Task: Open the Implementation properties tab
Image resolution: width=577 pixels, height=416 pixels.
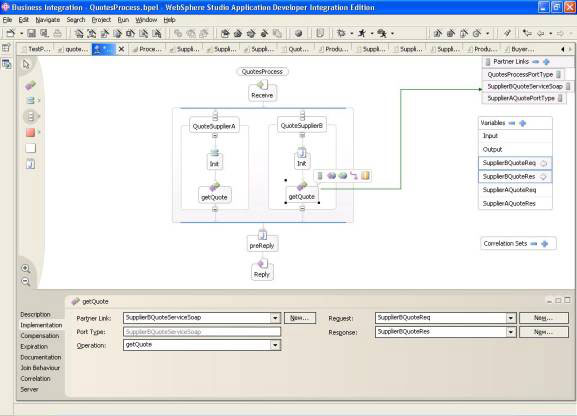Action: point(41,325)
